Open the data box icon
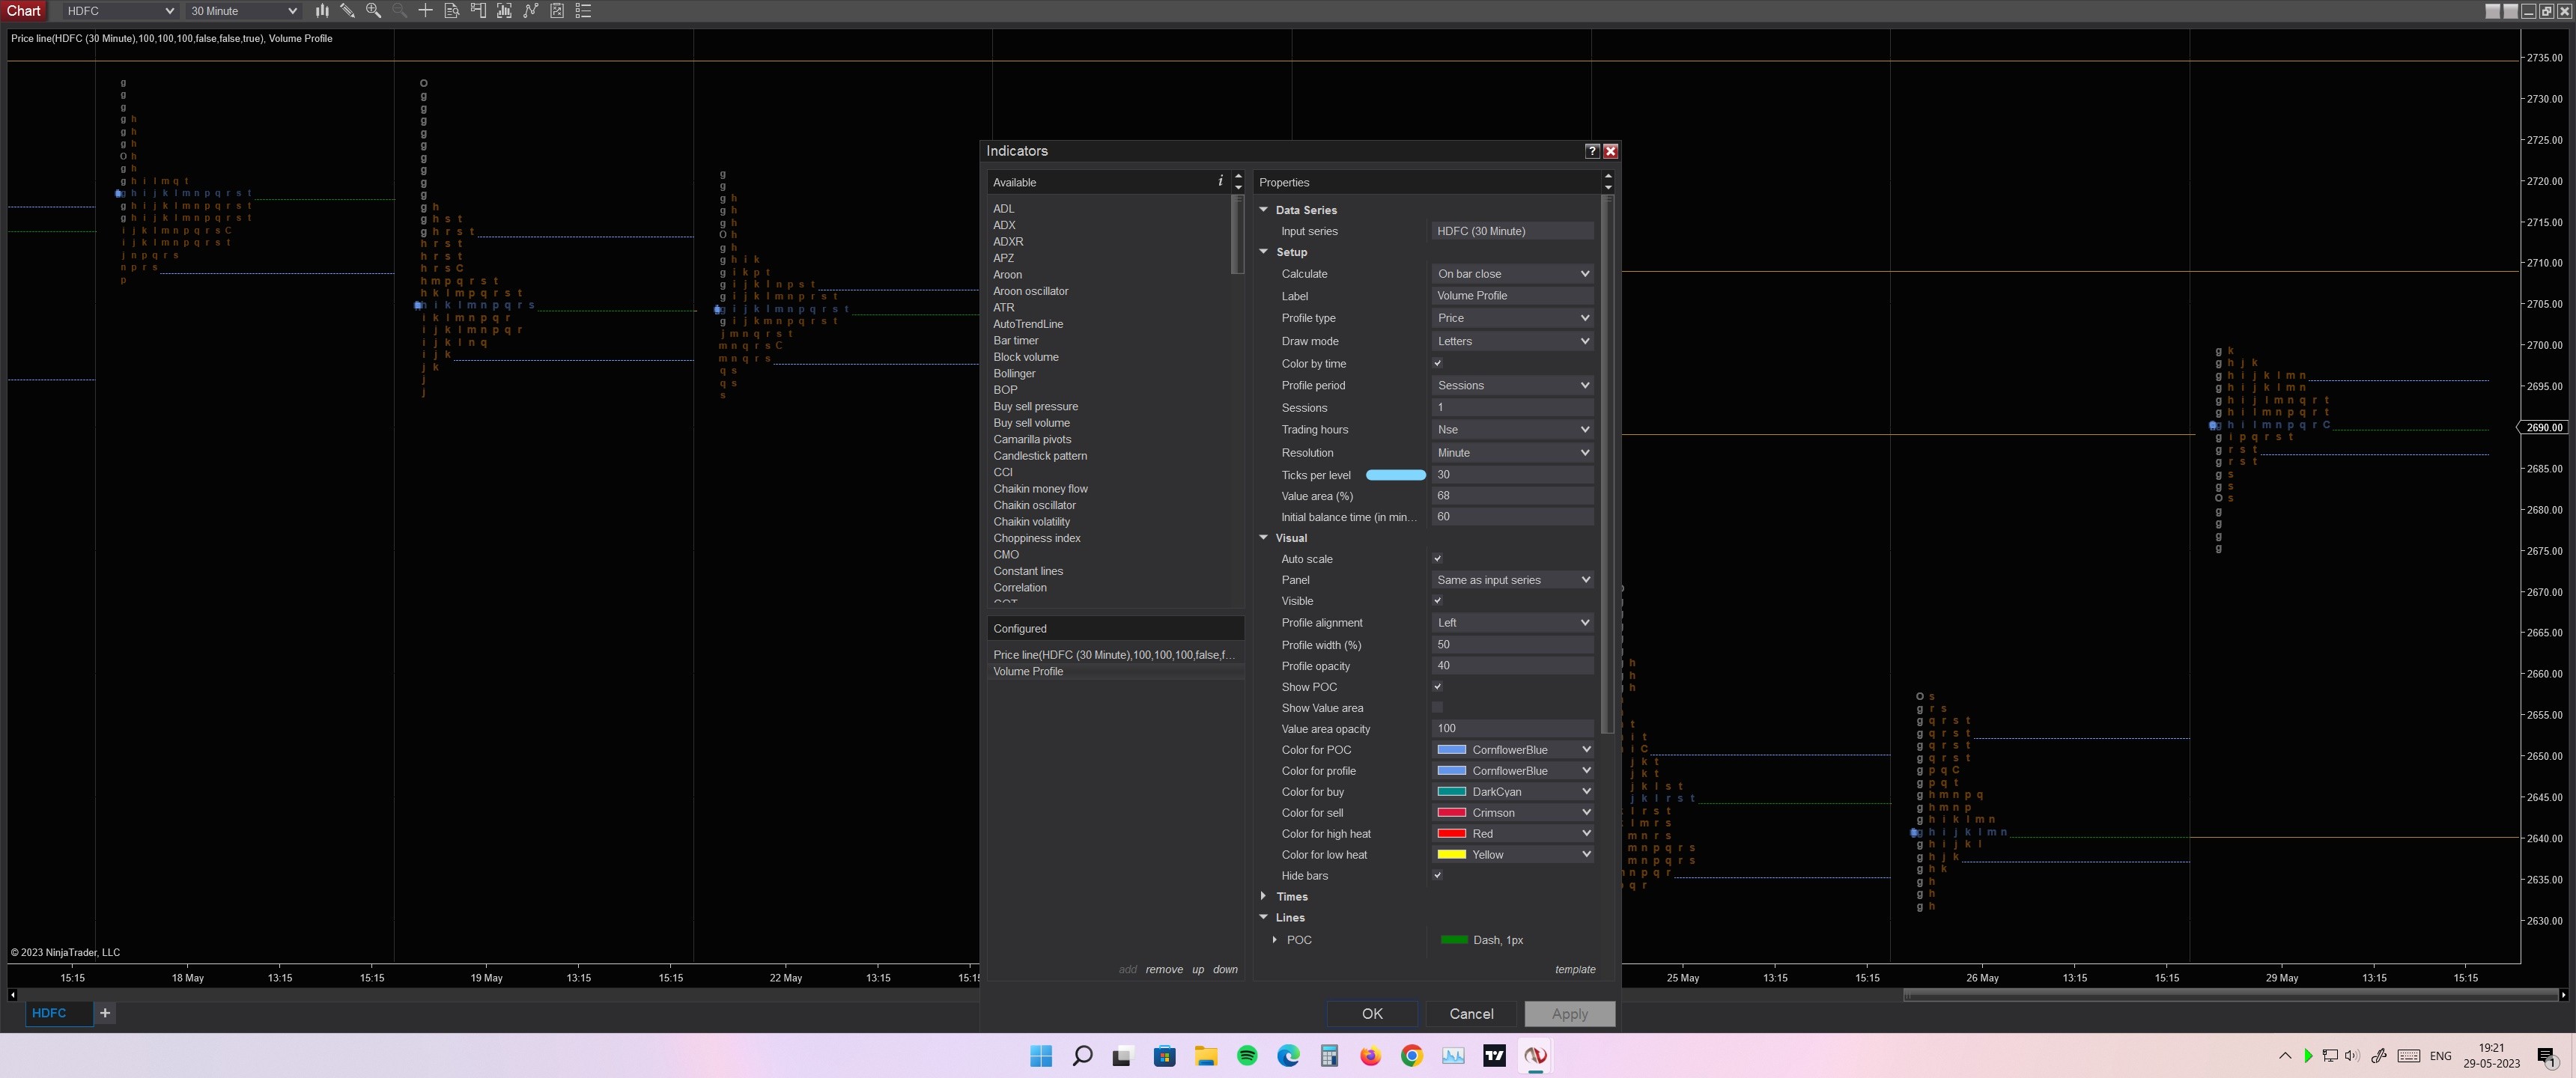The image size is (2576, 1078). [451, 10]
